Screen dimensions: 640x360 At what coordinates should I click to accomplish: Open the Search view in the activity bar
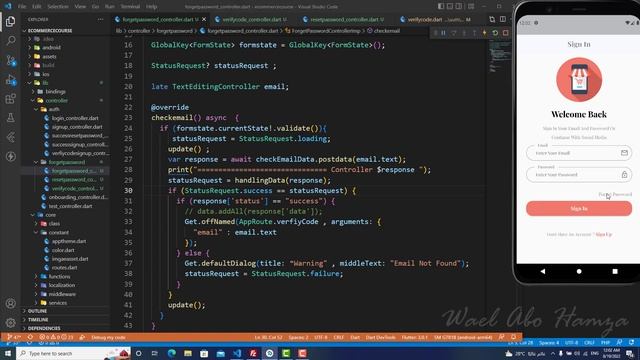tap(11, 40)
